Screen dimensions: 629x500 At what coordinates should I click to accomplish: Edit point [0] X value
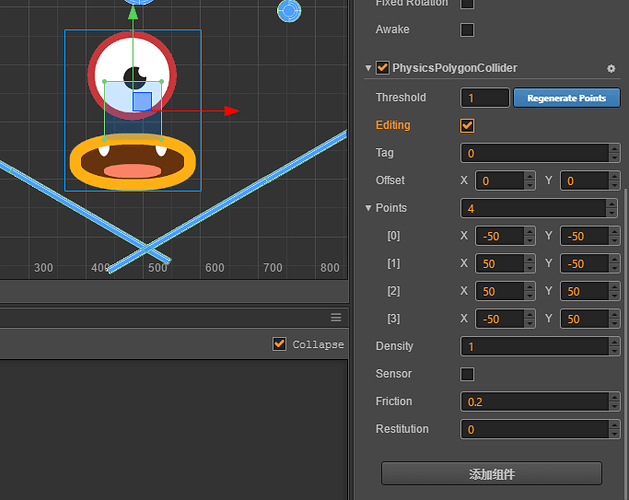pyautogui.click(x=500, y=236)
